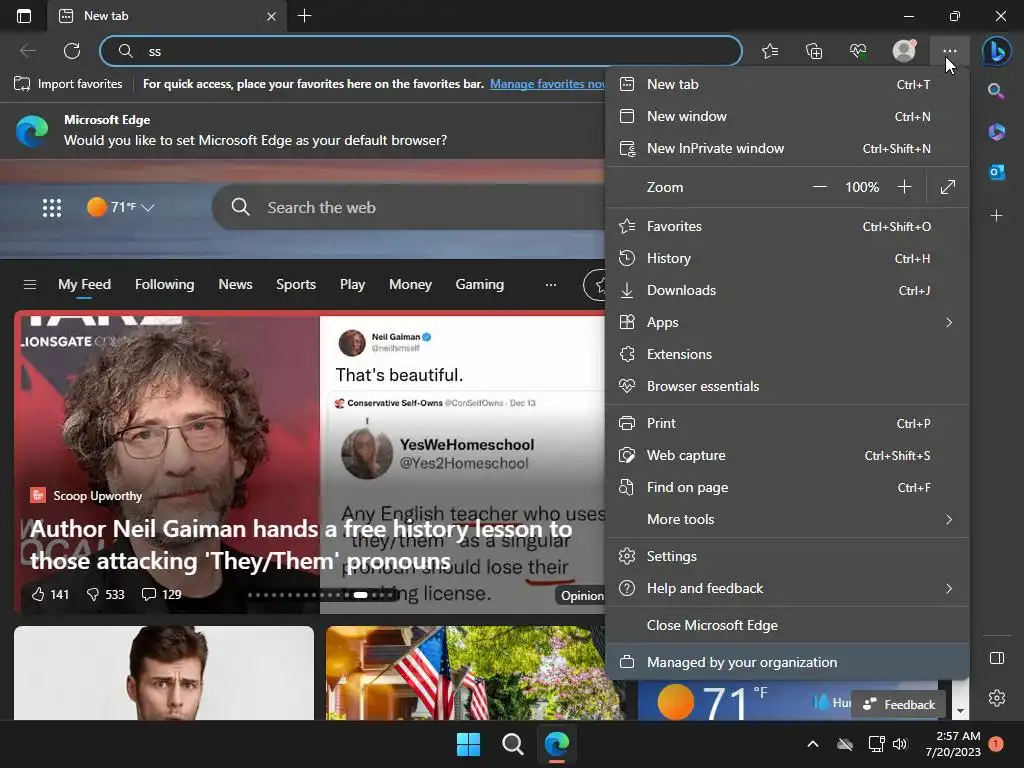
Task: Open Browser essentials menu item
Action: click(787, 387)
